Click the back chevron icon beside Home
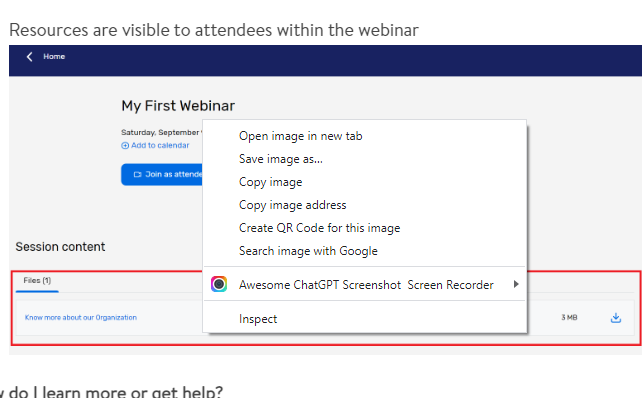The image size is (642, 398). coord(29,57)
